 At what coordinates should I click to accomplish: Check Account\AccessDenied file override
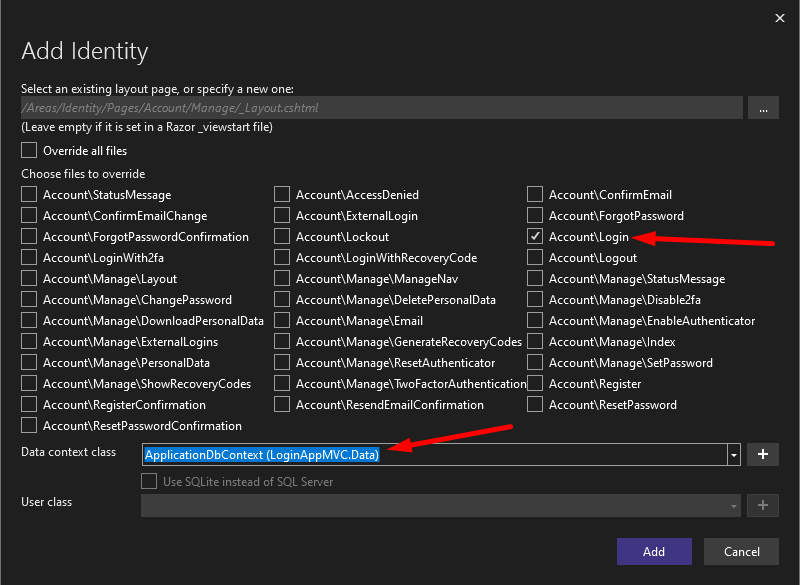(x=283, y=195)
